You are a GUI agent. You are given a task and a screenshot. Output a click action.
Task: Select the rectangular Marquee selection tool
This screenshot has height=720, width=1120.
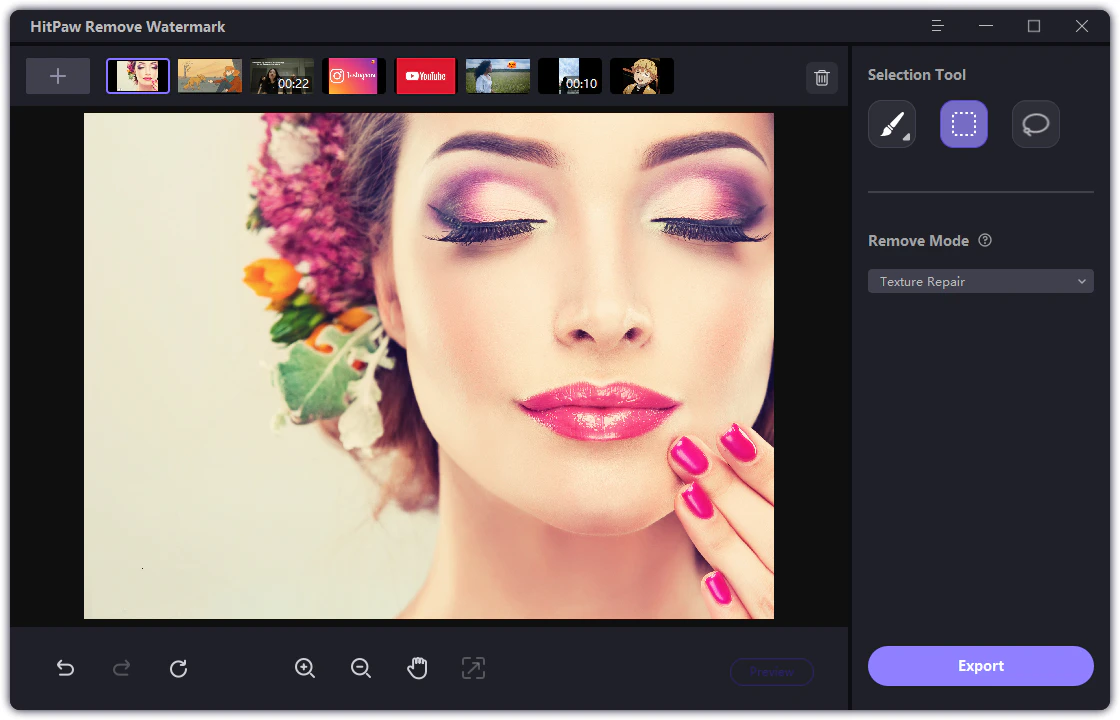(963, 123)
